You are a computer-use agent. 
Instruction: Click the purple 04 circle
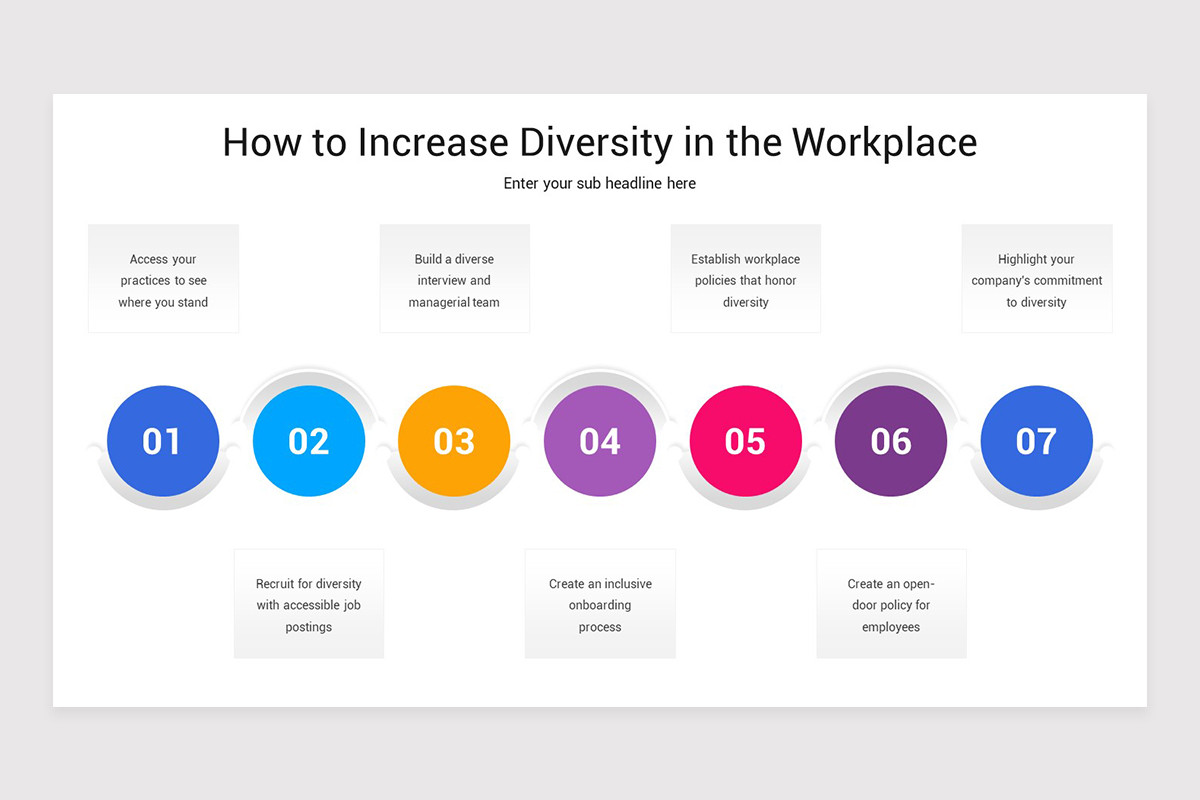[x=600, y=441]
